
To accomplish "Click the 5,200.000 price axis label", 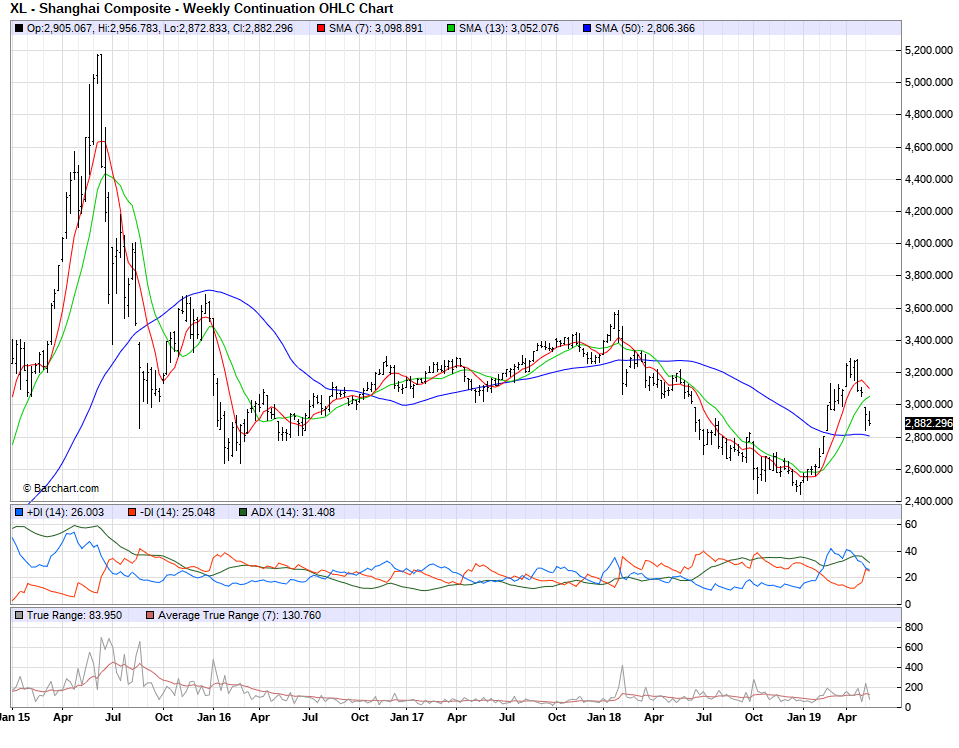I will [927, 50].
